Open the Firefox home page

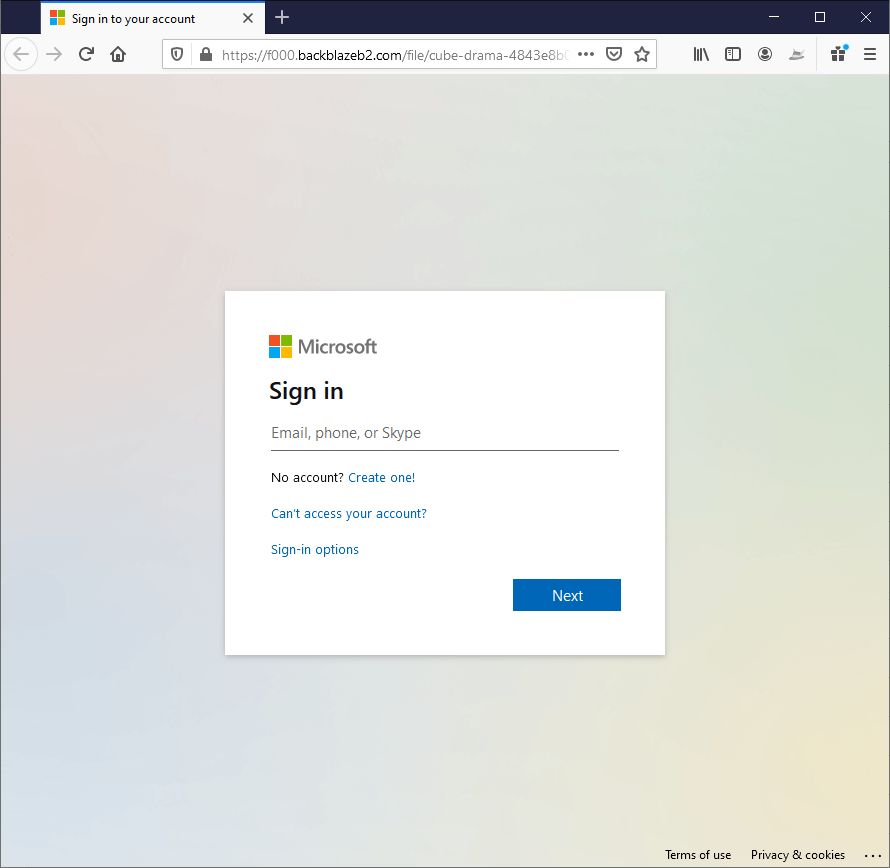click(x=118, y=54)
